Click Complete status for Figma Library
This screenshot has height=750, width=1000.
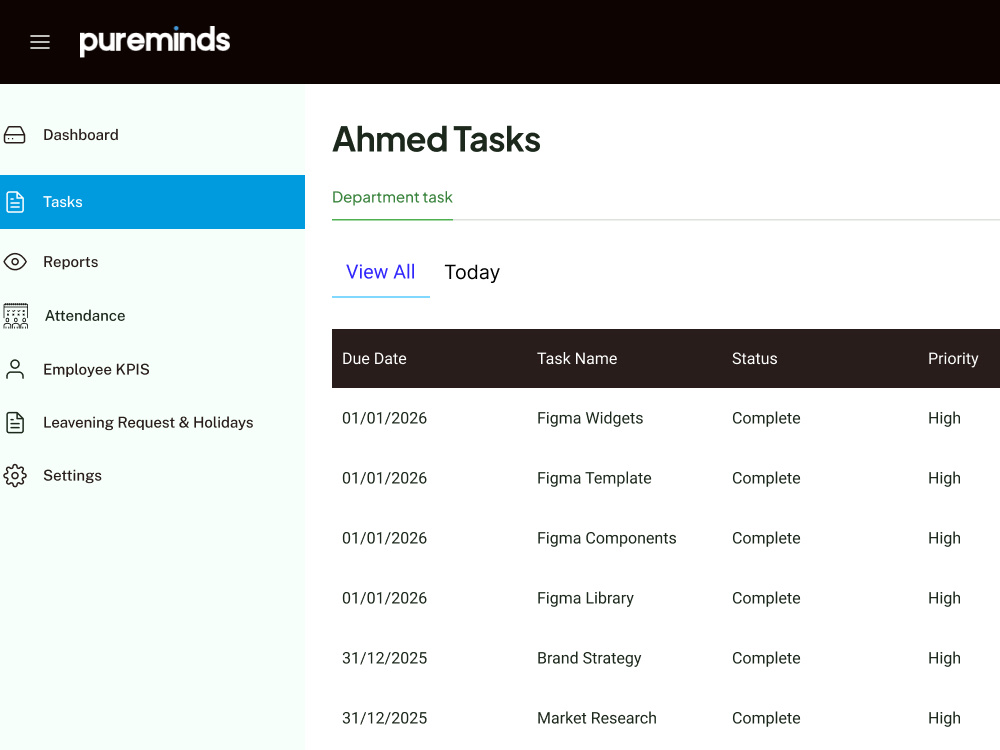pos(766,598)
